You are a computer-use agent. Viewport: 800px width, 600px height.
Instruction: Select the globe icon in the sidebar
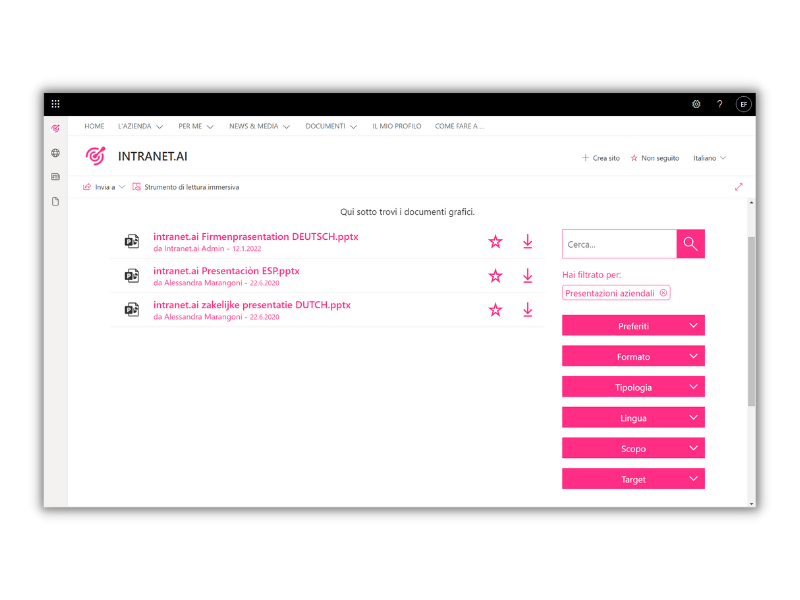pyautogui.click(x=56, y=155)
